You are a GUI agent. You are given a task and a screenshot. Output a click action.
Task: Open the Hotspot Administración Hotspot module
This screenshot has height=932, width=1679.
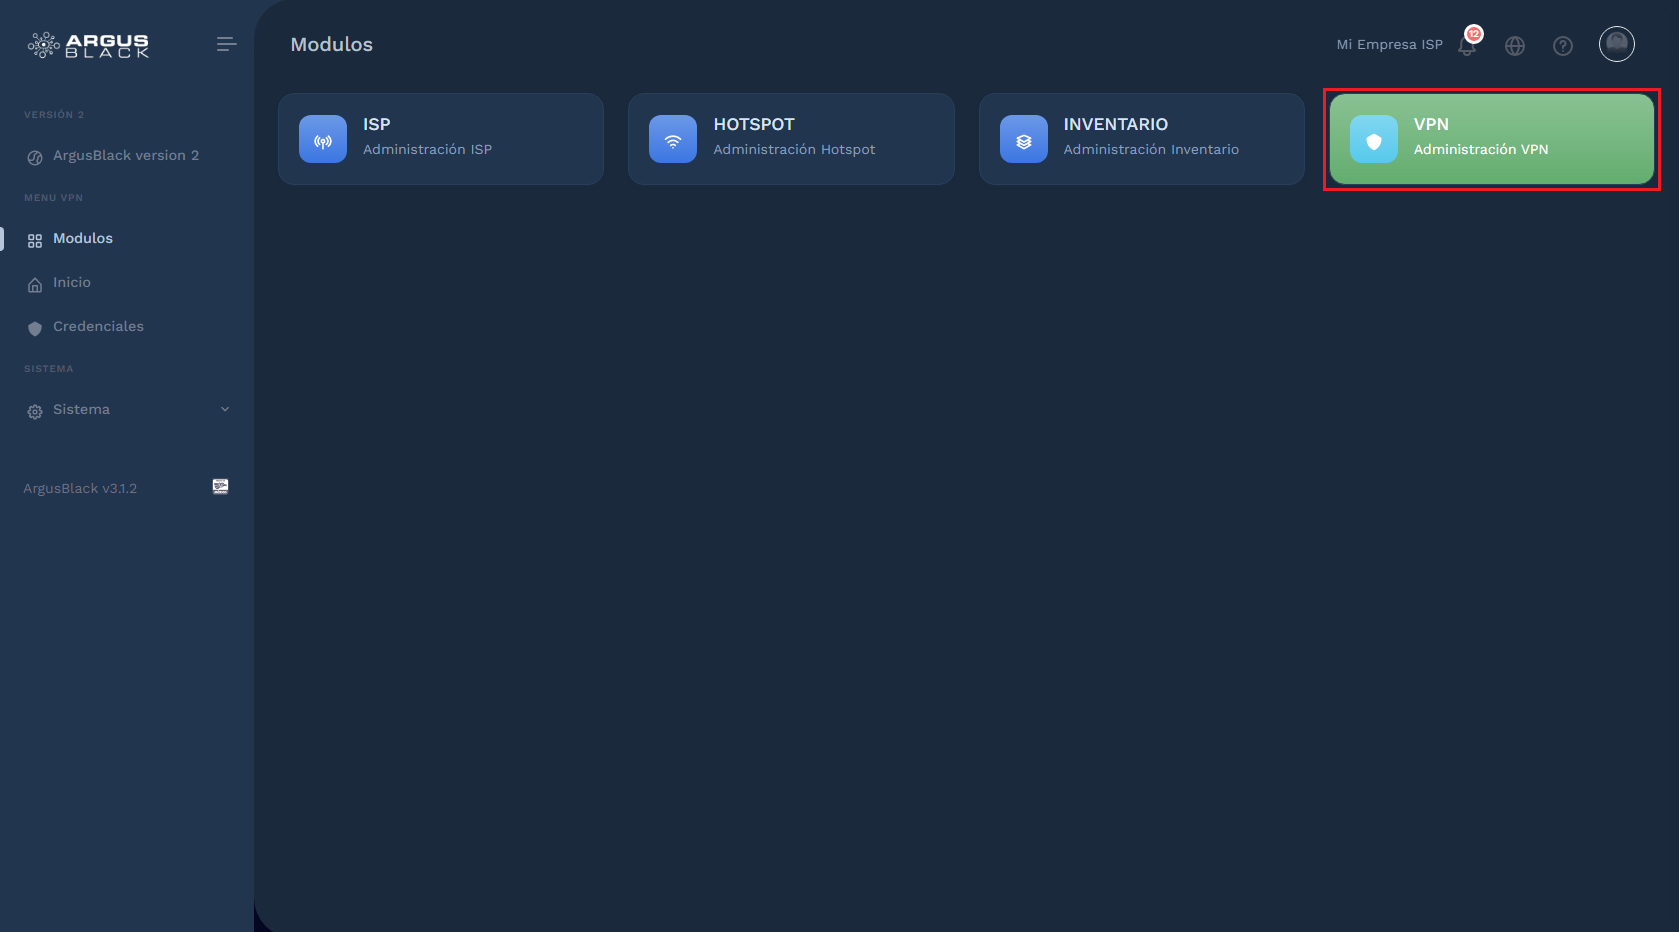tap(790, 139)
